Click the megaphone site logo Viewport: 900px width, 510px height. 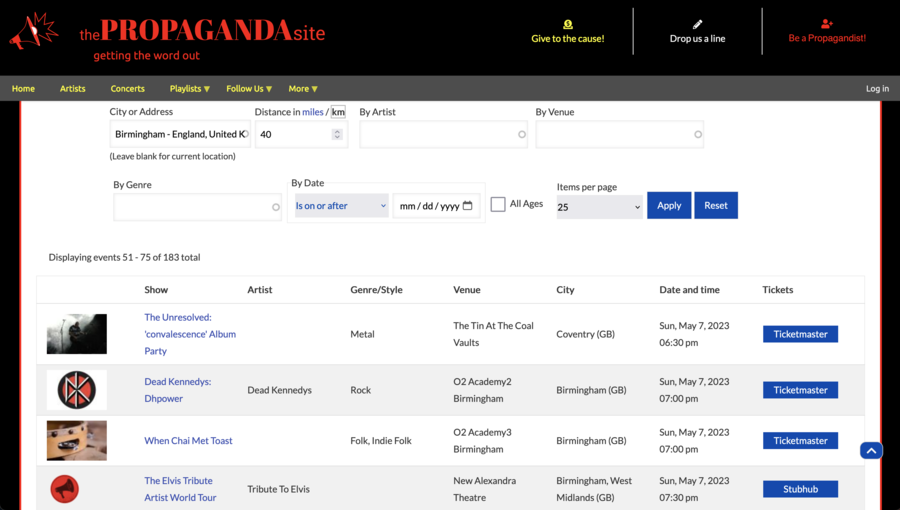pos(34,32)
